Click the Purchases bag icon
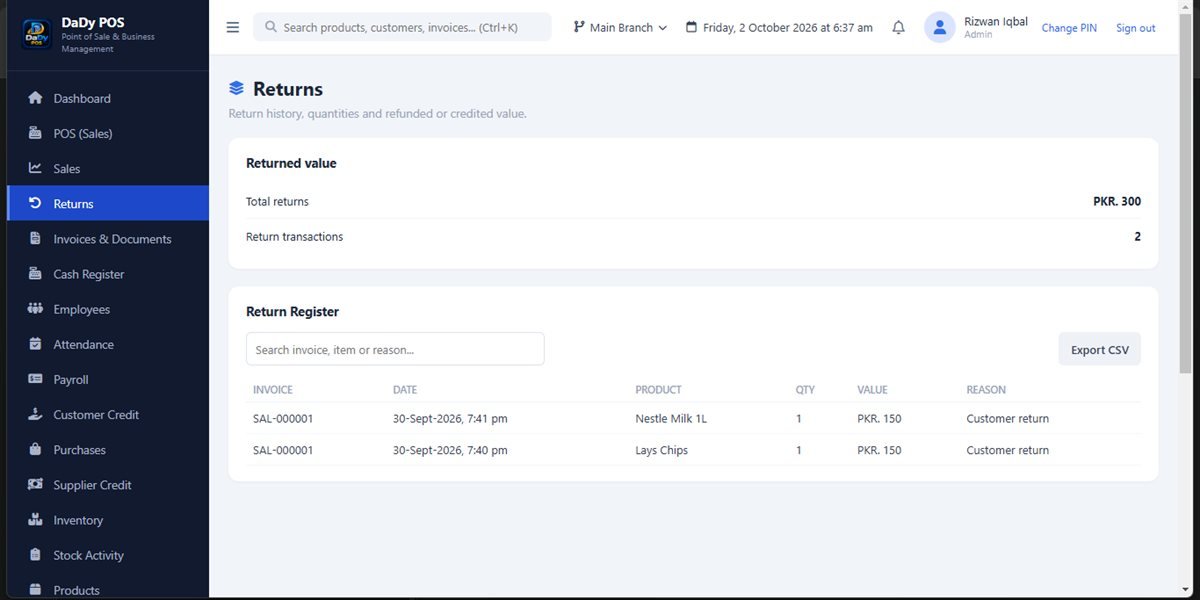1200x600 pixels. click(36, 450)
